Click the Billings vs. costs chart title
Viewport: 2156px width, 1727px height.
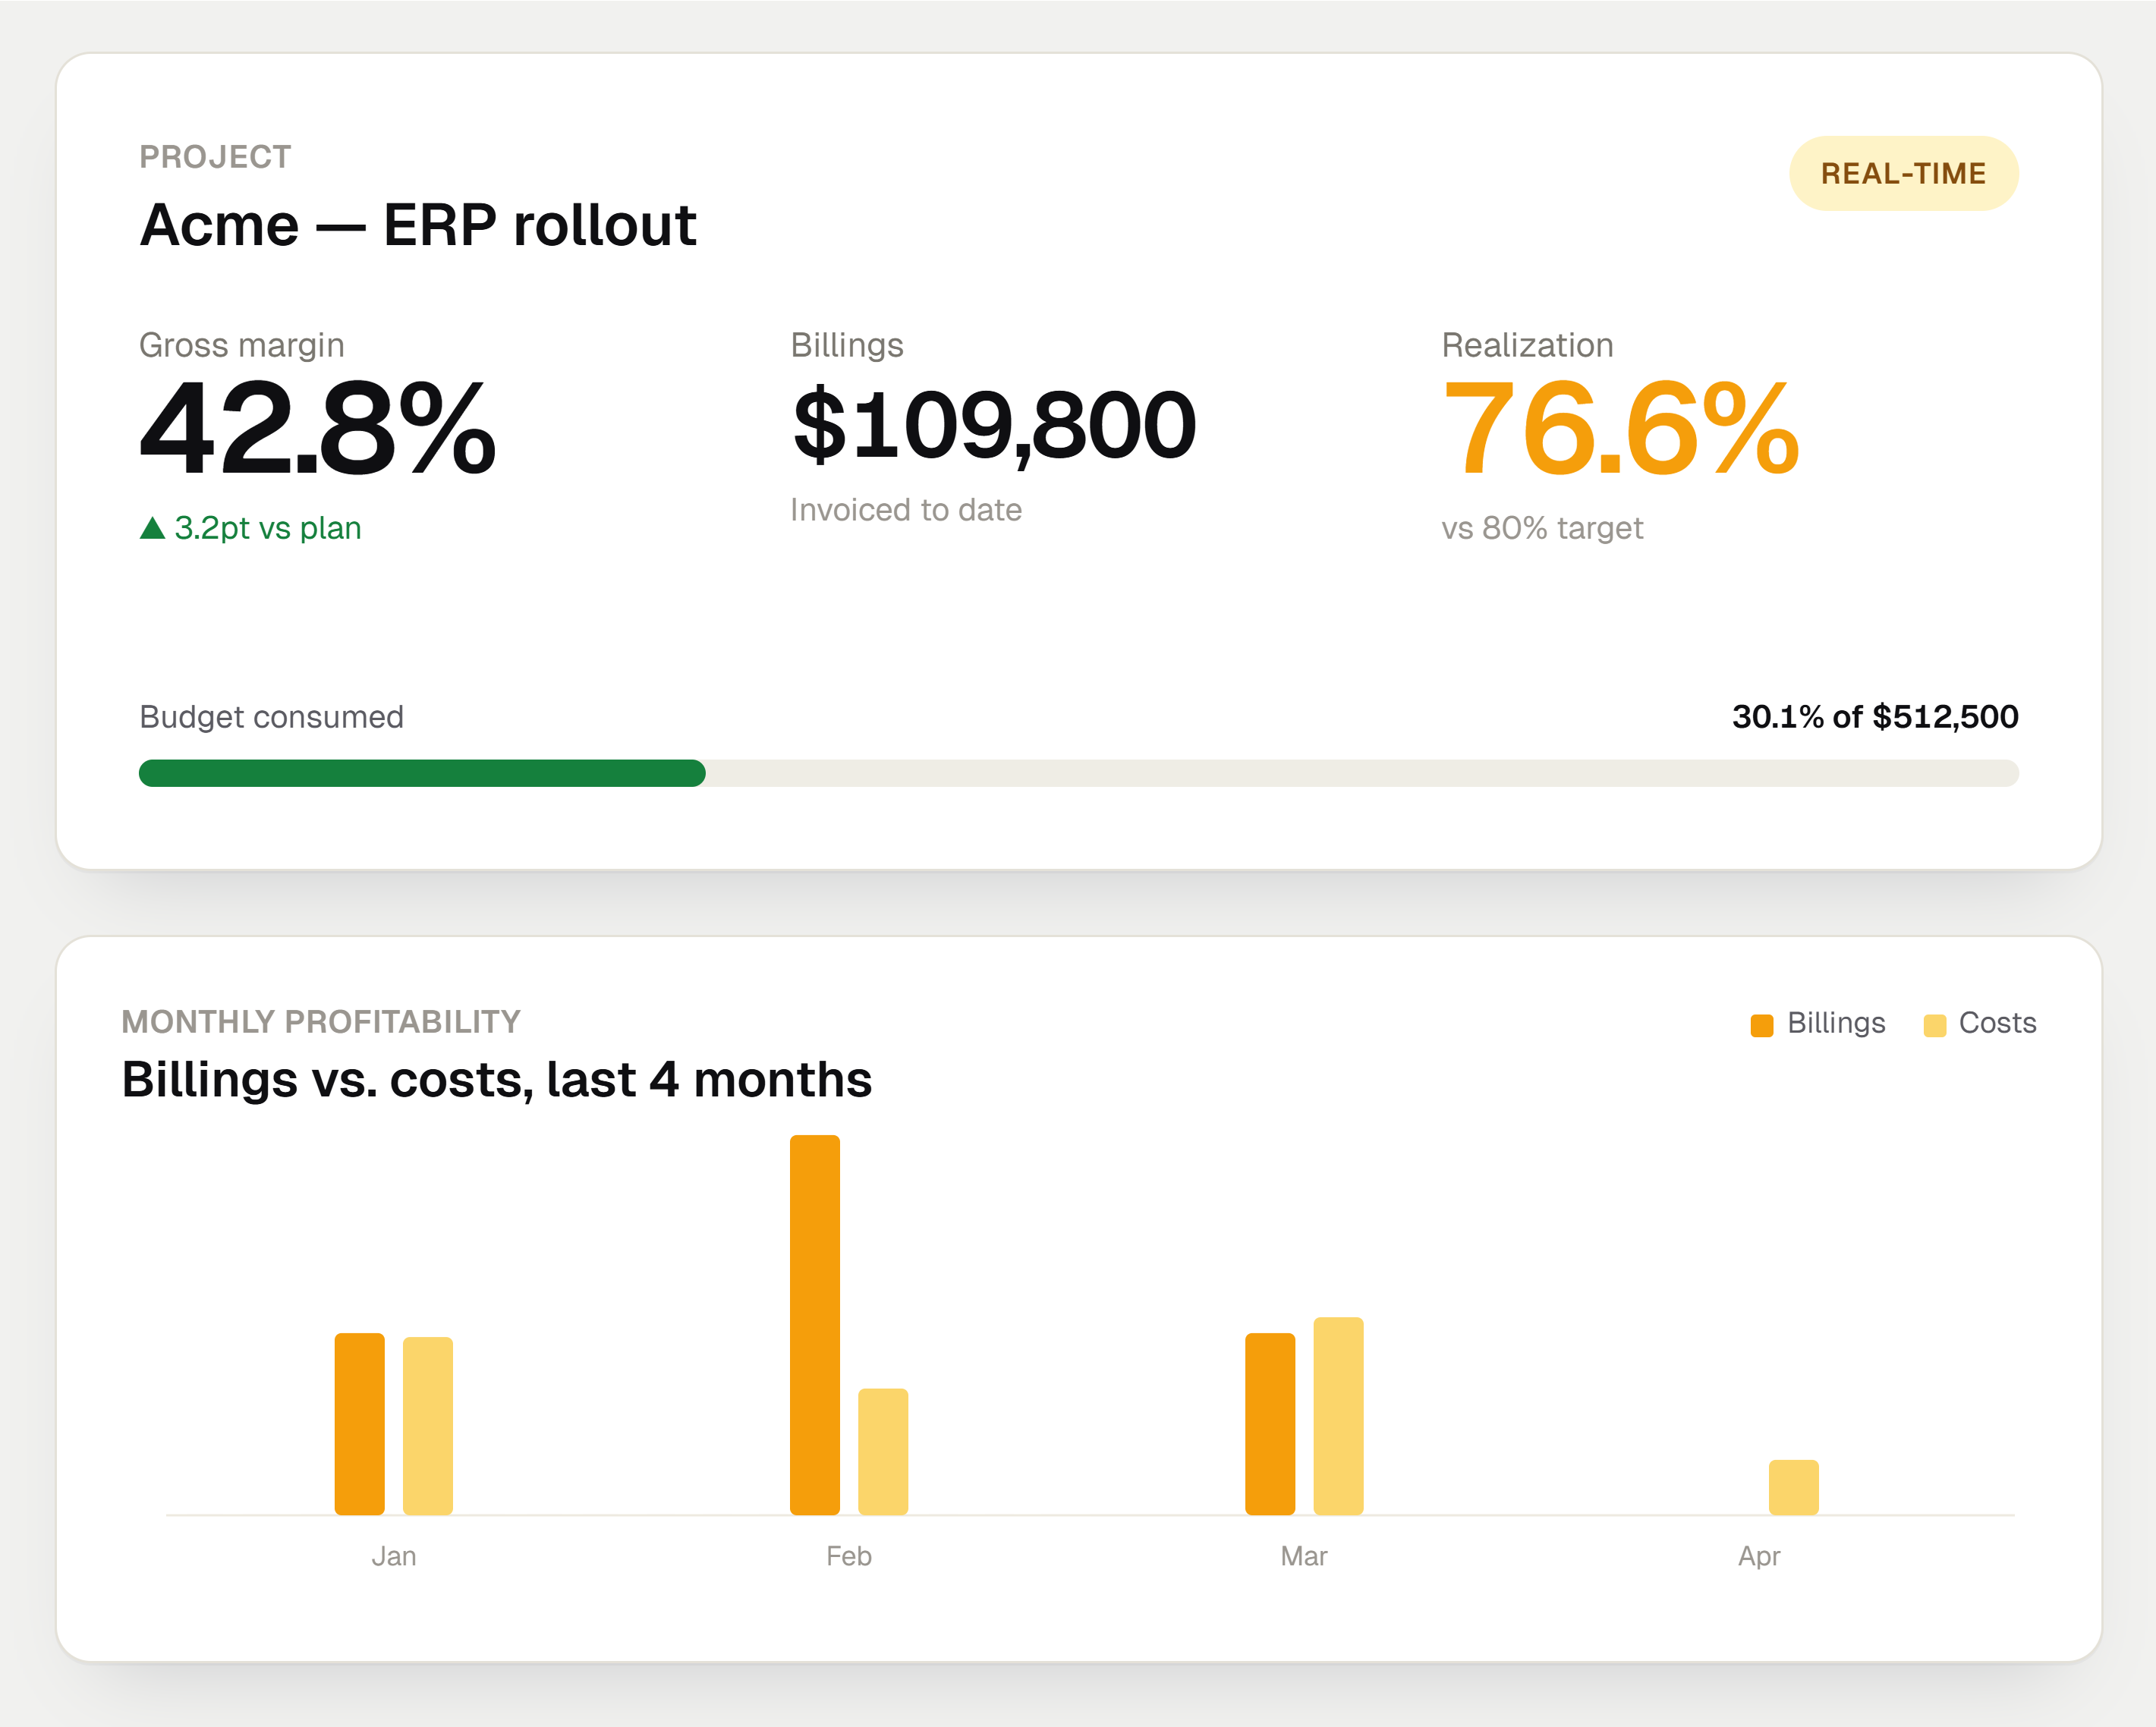pos(497,1080)
